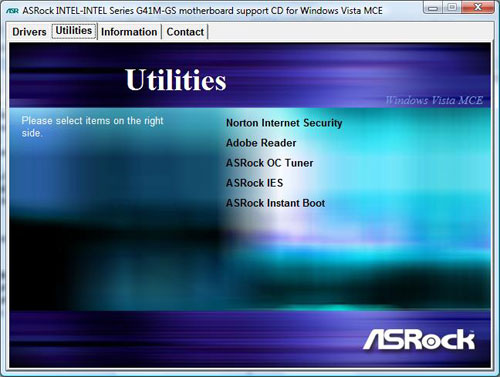Click the ASRock icon in title bar
The image size is (500, 377).
[12, 11]
